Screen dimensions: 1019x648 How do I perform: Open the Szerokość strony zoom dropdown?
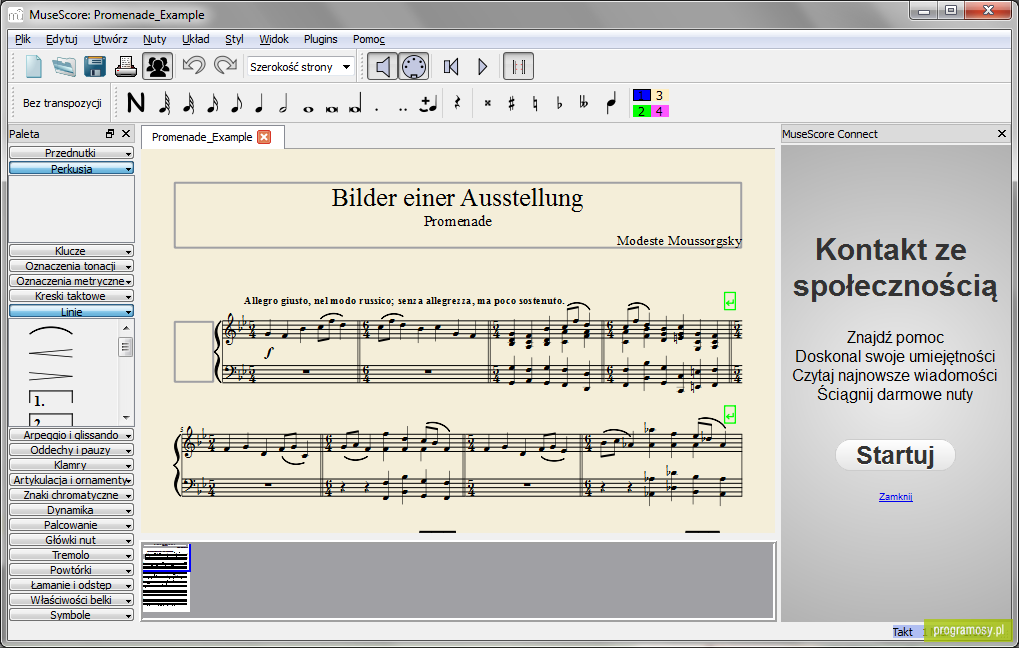pos(301,67)
